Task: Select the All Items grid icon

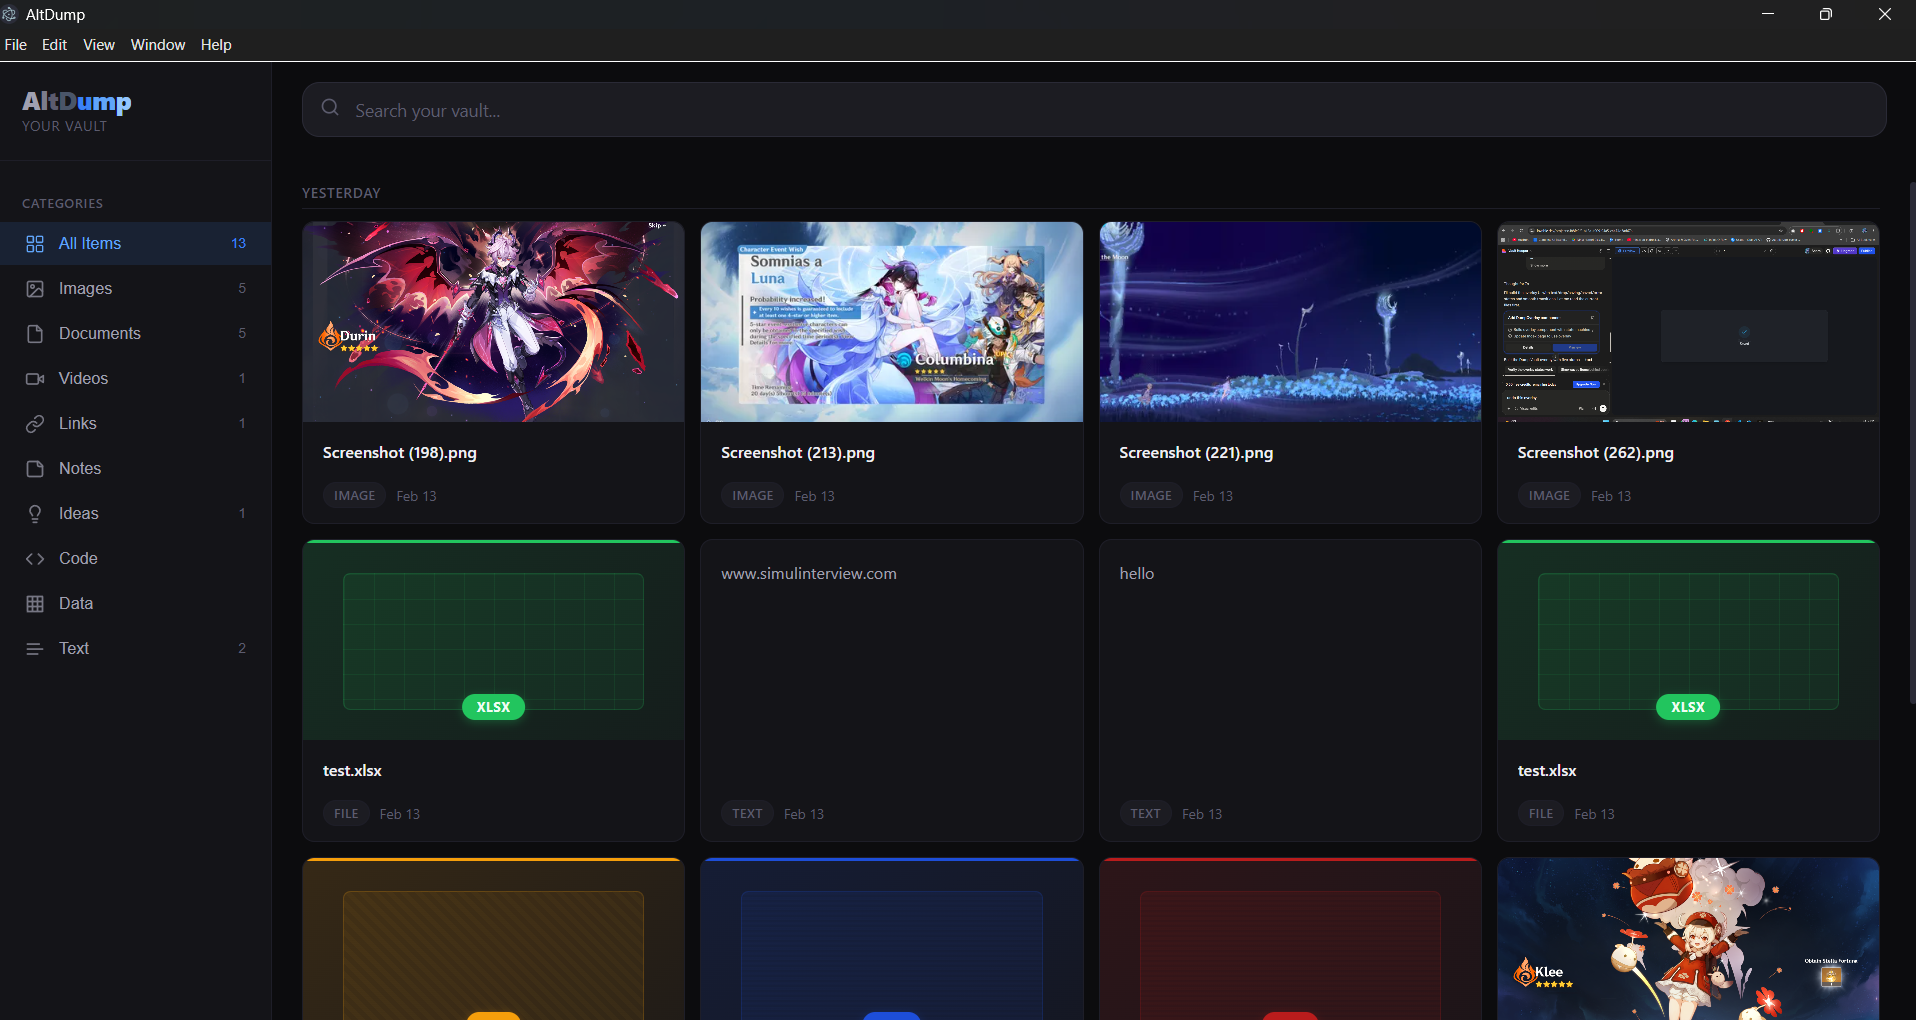Action: [x=35, y=243]
